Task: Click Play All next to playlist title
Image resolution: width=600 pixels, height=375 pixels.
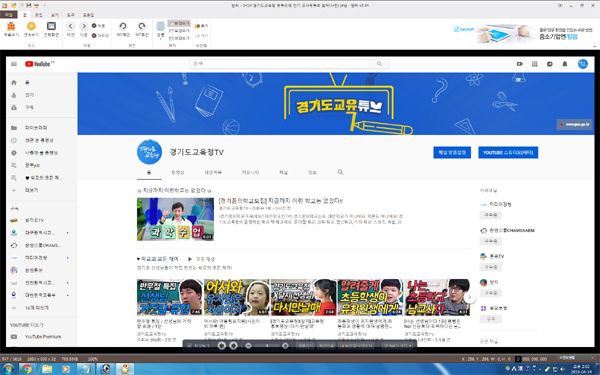Action: click(202, 259)
